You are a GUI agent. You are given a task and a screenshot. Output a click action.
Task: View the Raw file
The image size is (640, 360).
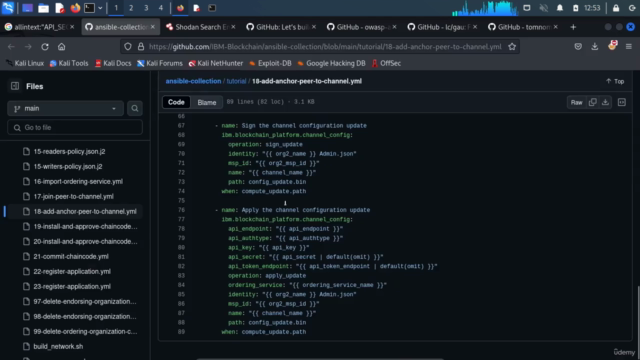[x=576, y=102]
